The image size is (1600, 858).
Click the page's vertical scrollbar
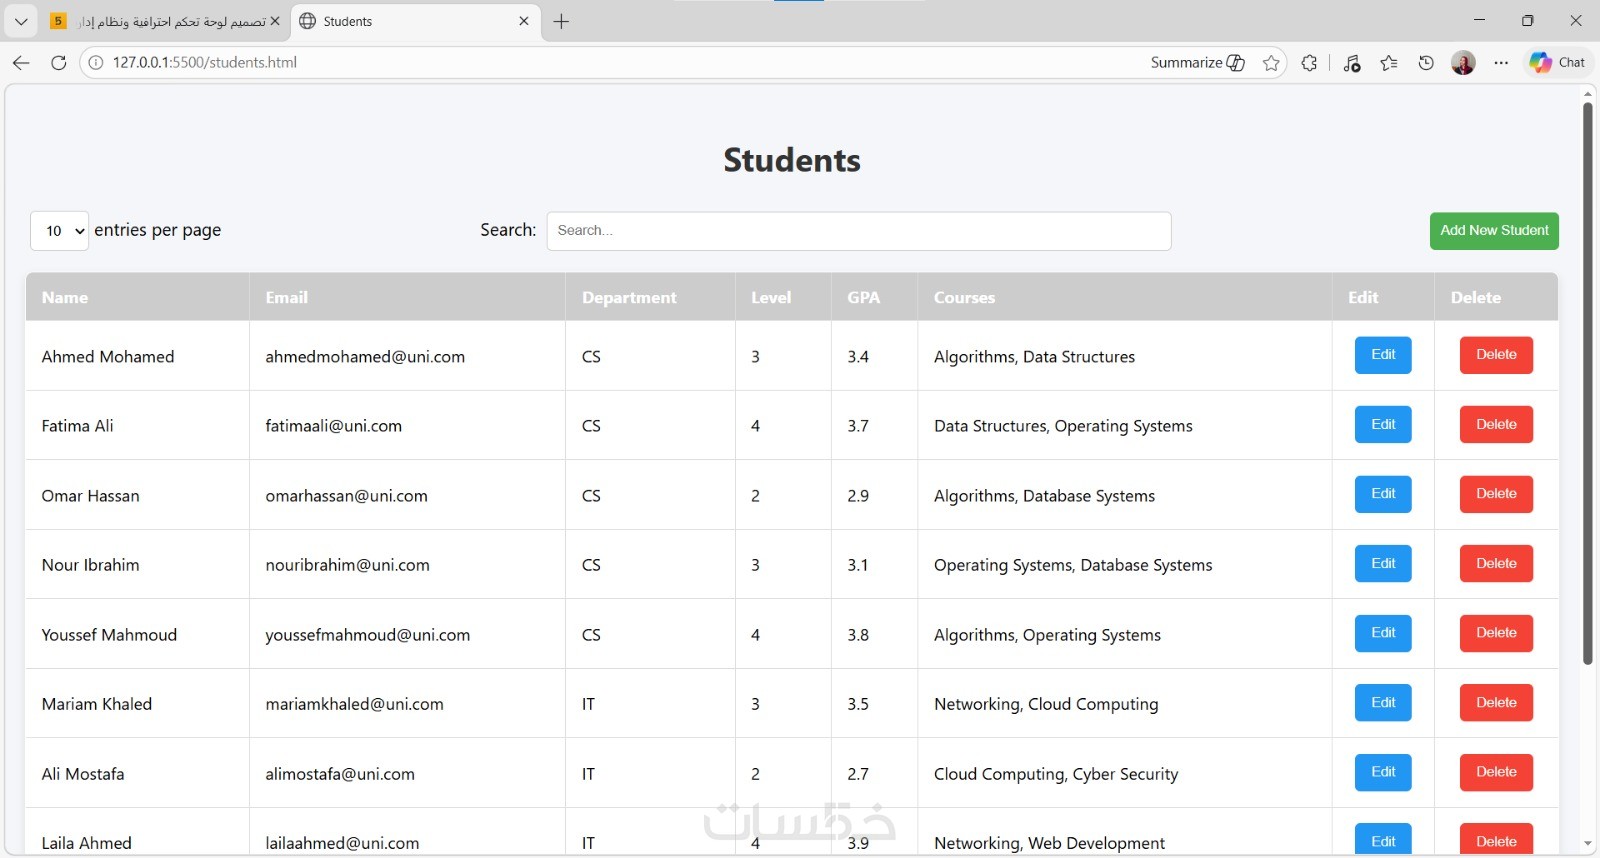coord(1587,380)
